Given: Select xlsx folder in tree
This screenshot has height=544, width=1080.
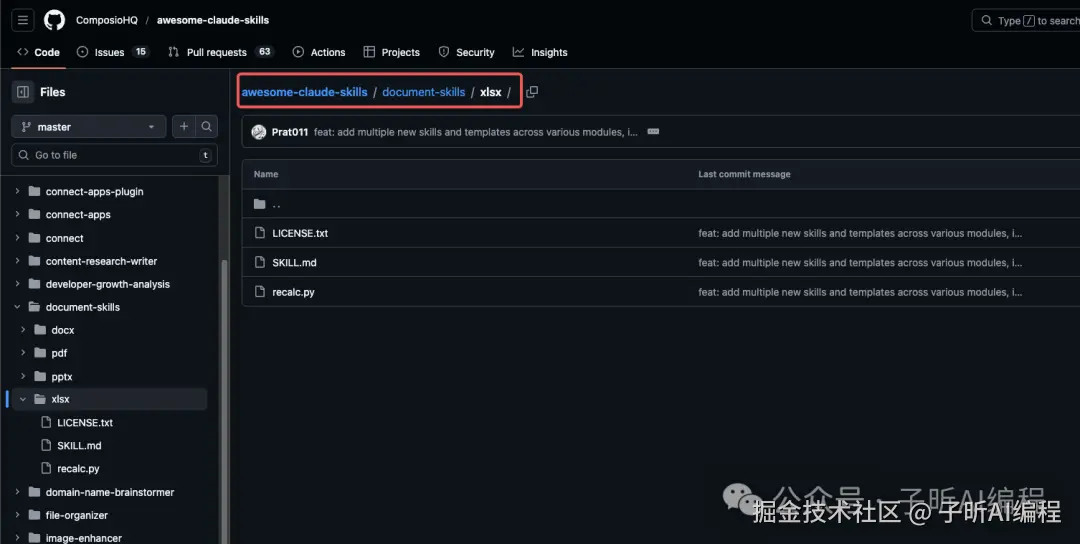Looking at the screenshot, I should [x=60, y=399].
